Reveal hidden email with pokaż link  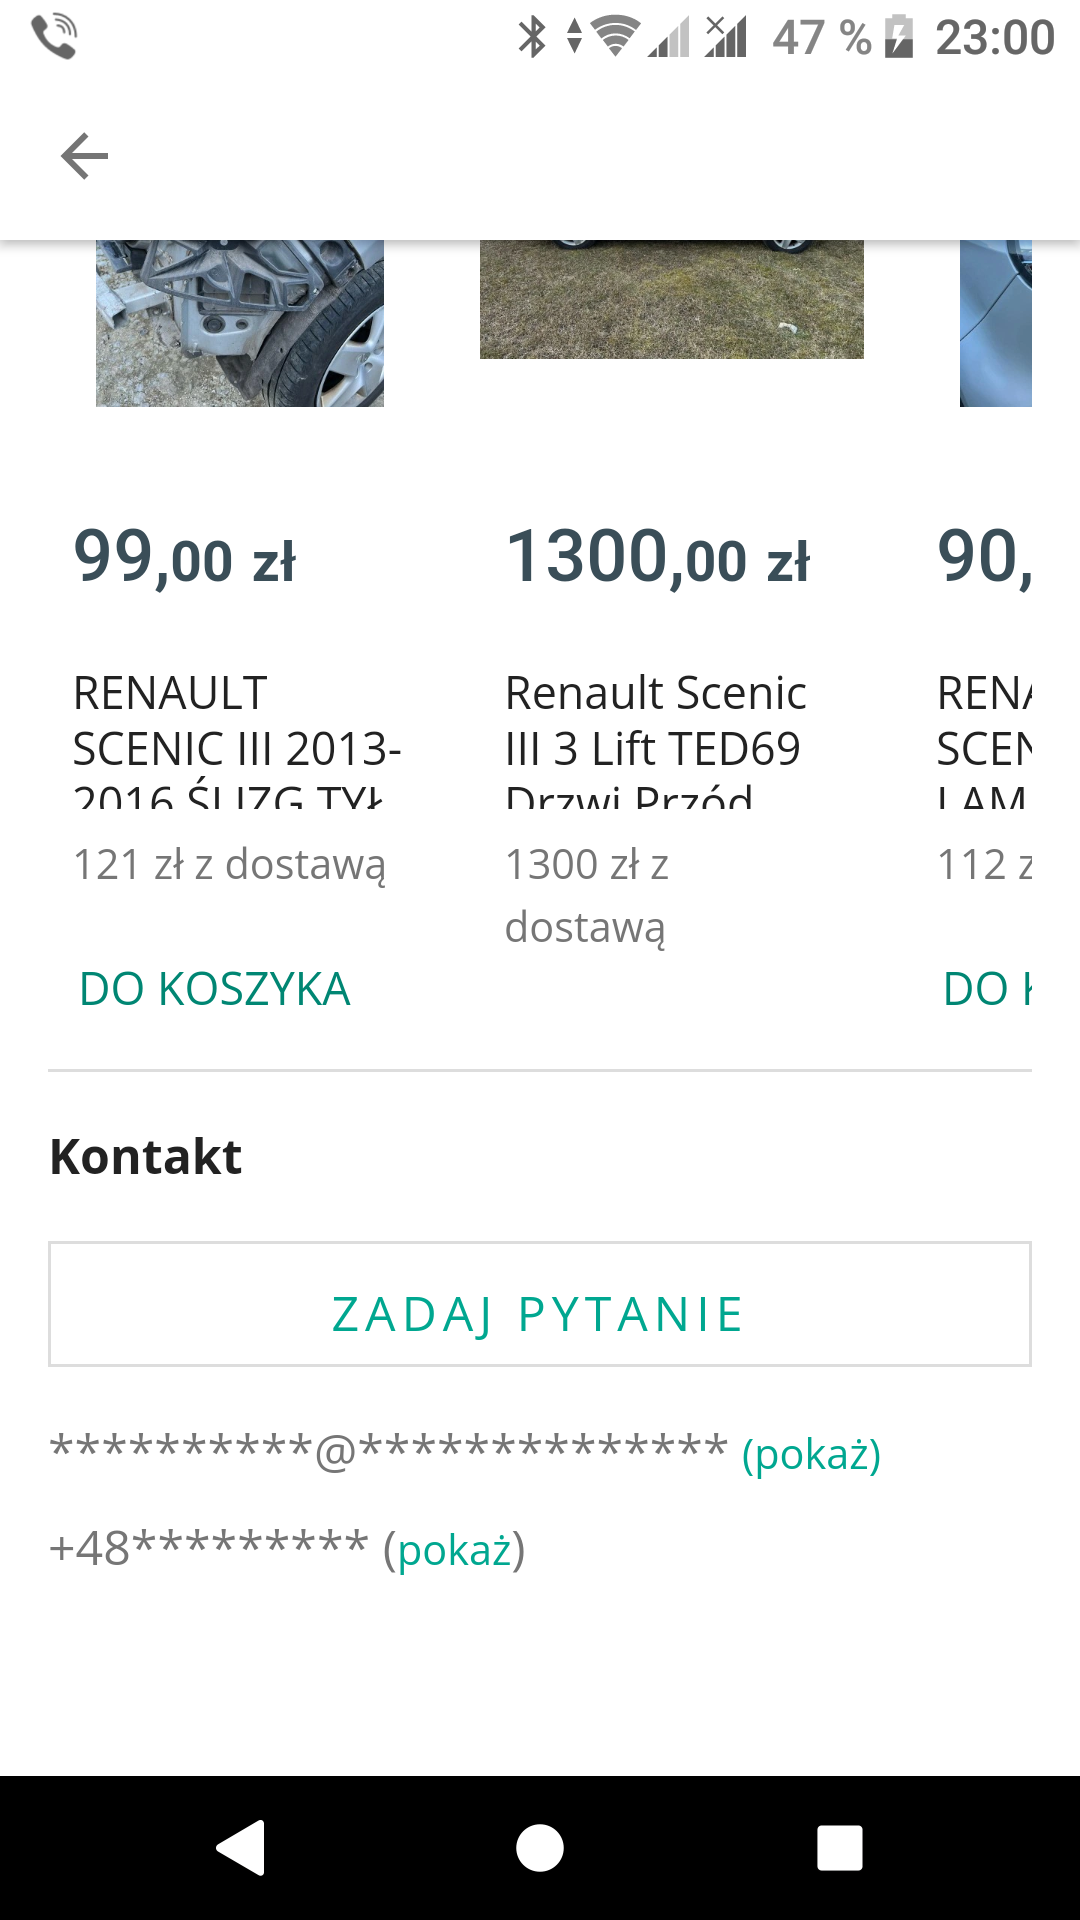click(811, 1454)
